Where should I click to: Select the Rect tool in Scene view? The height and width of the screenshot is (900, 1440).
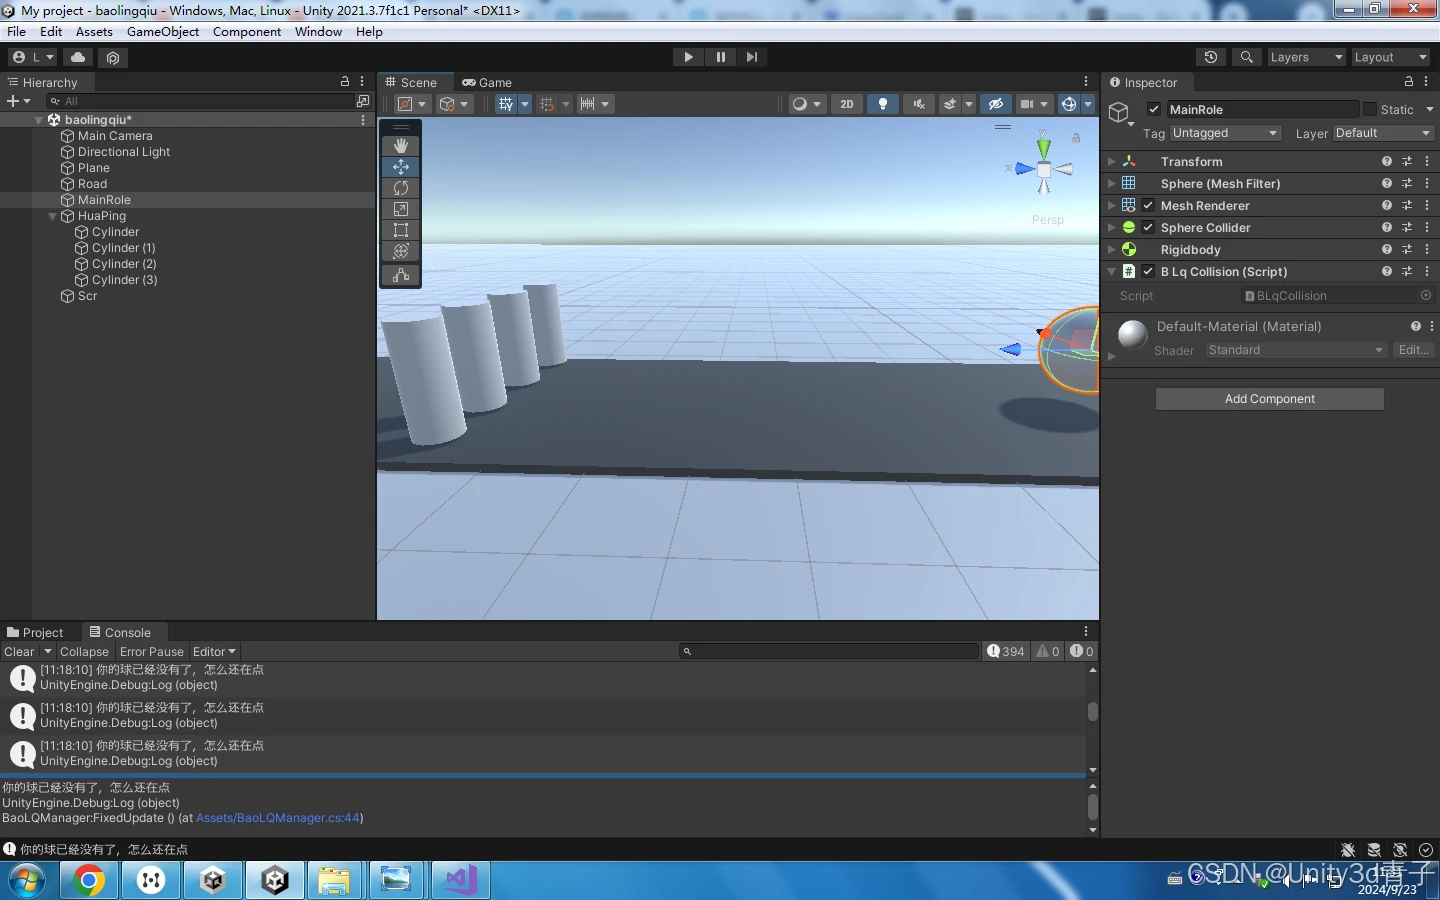(401, 230)
